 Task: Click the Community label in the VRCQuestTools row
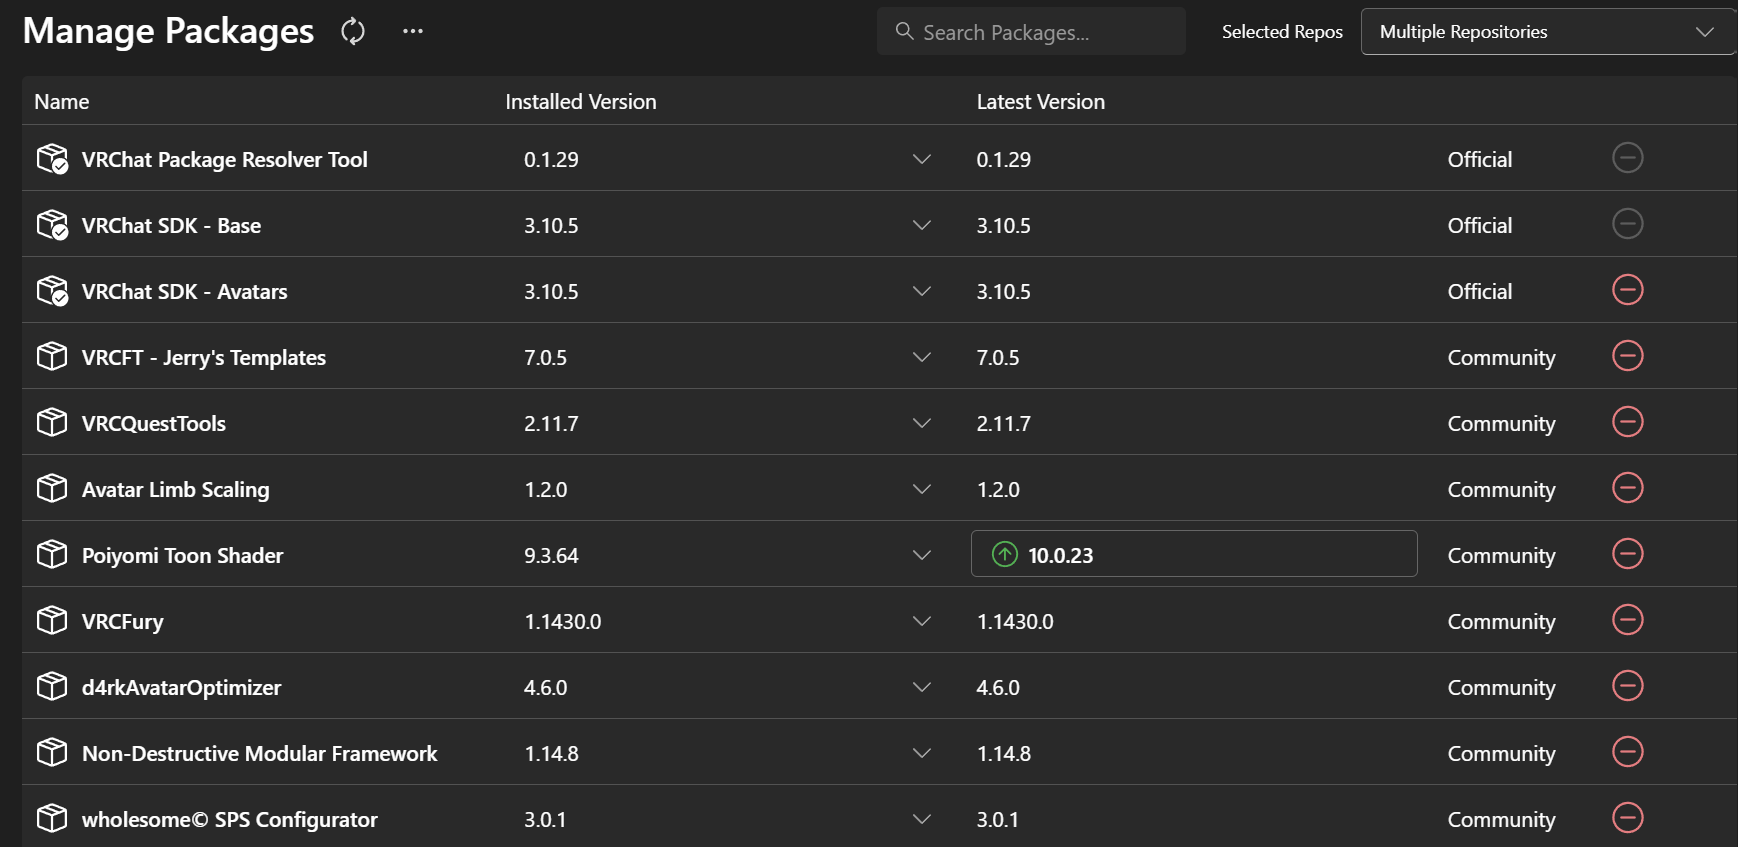(1502, 424)
